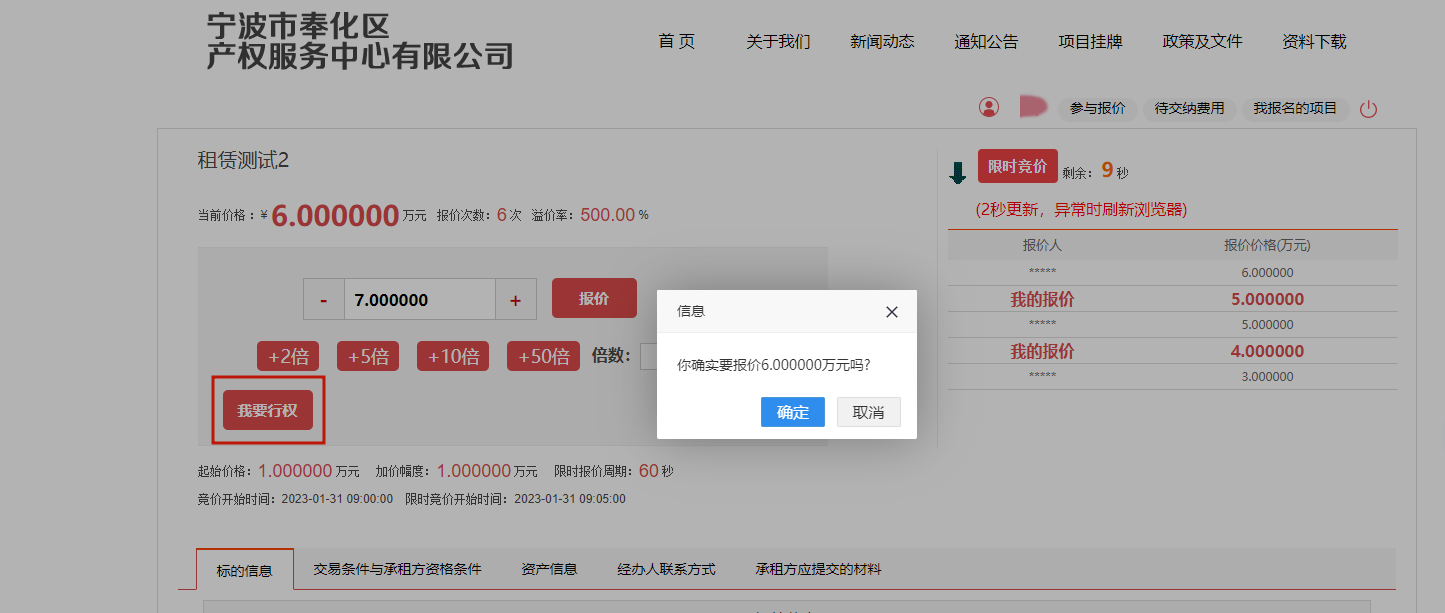
Task: Open the 项目挂牌 menu item
Action: coord(1090,41)
